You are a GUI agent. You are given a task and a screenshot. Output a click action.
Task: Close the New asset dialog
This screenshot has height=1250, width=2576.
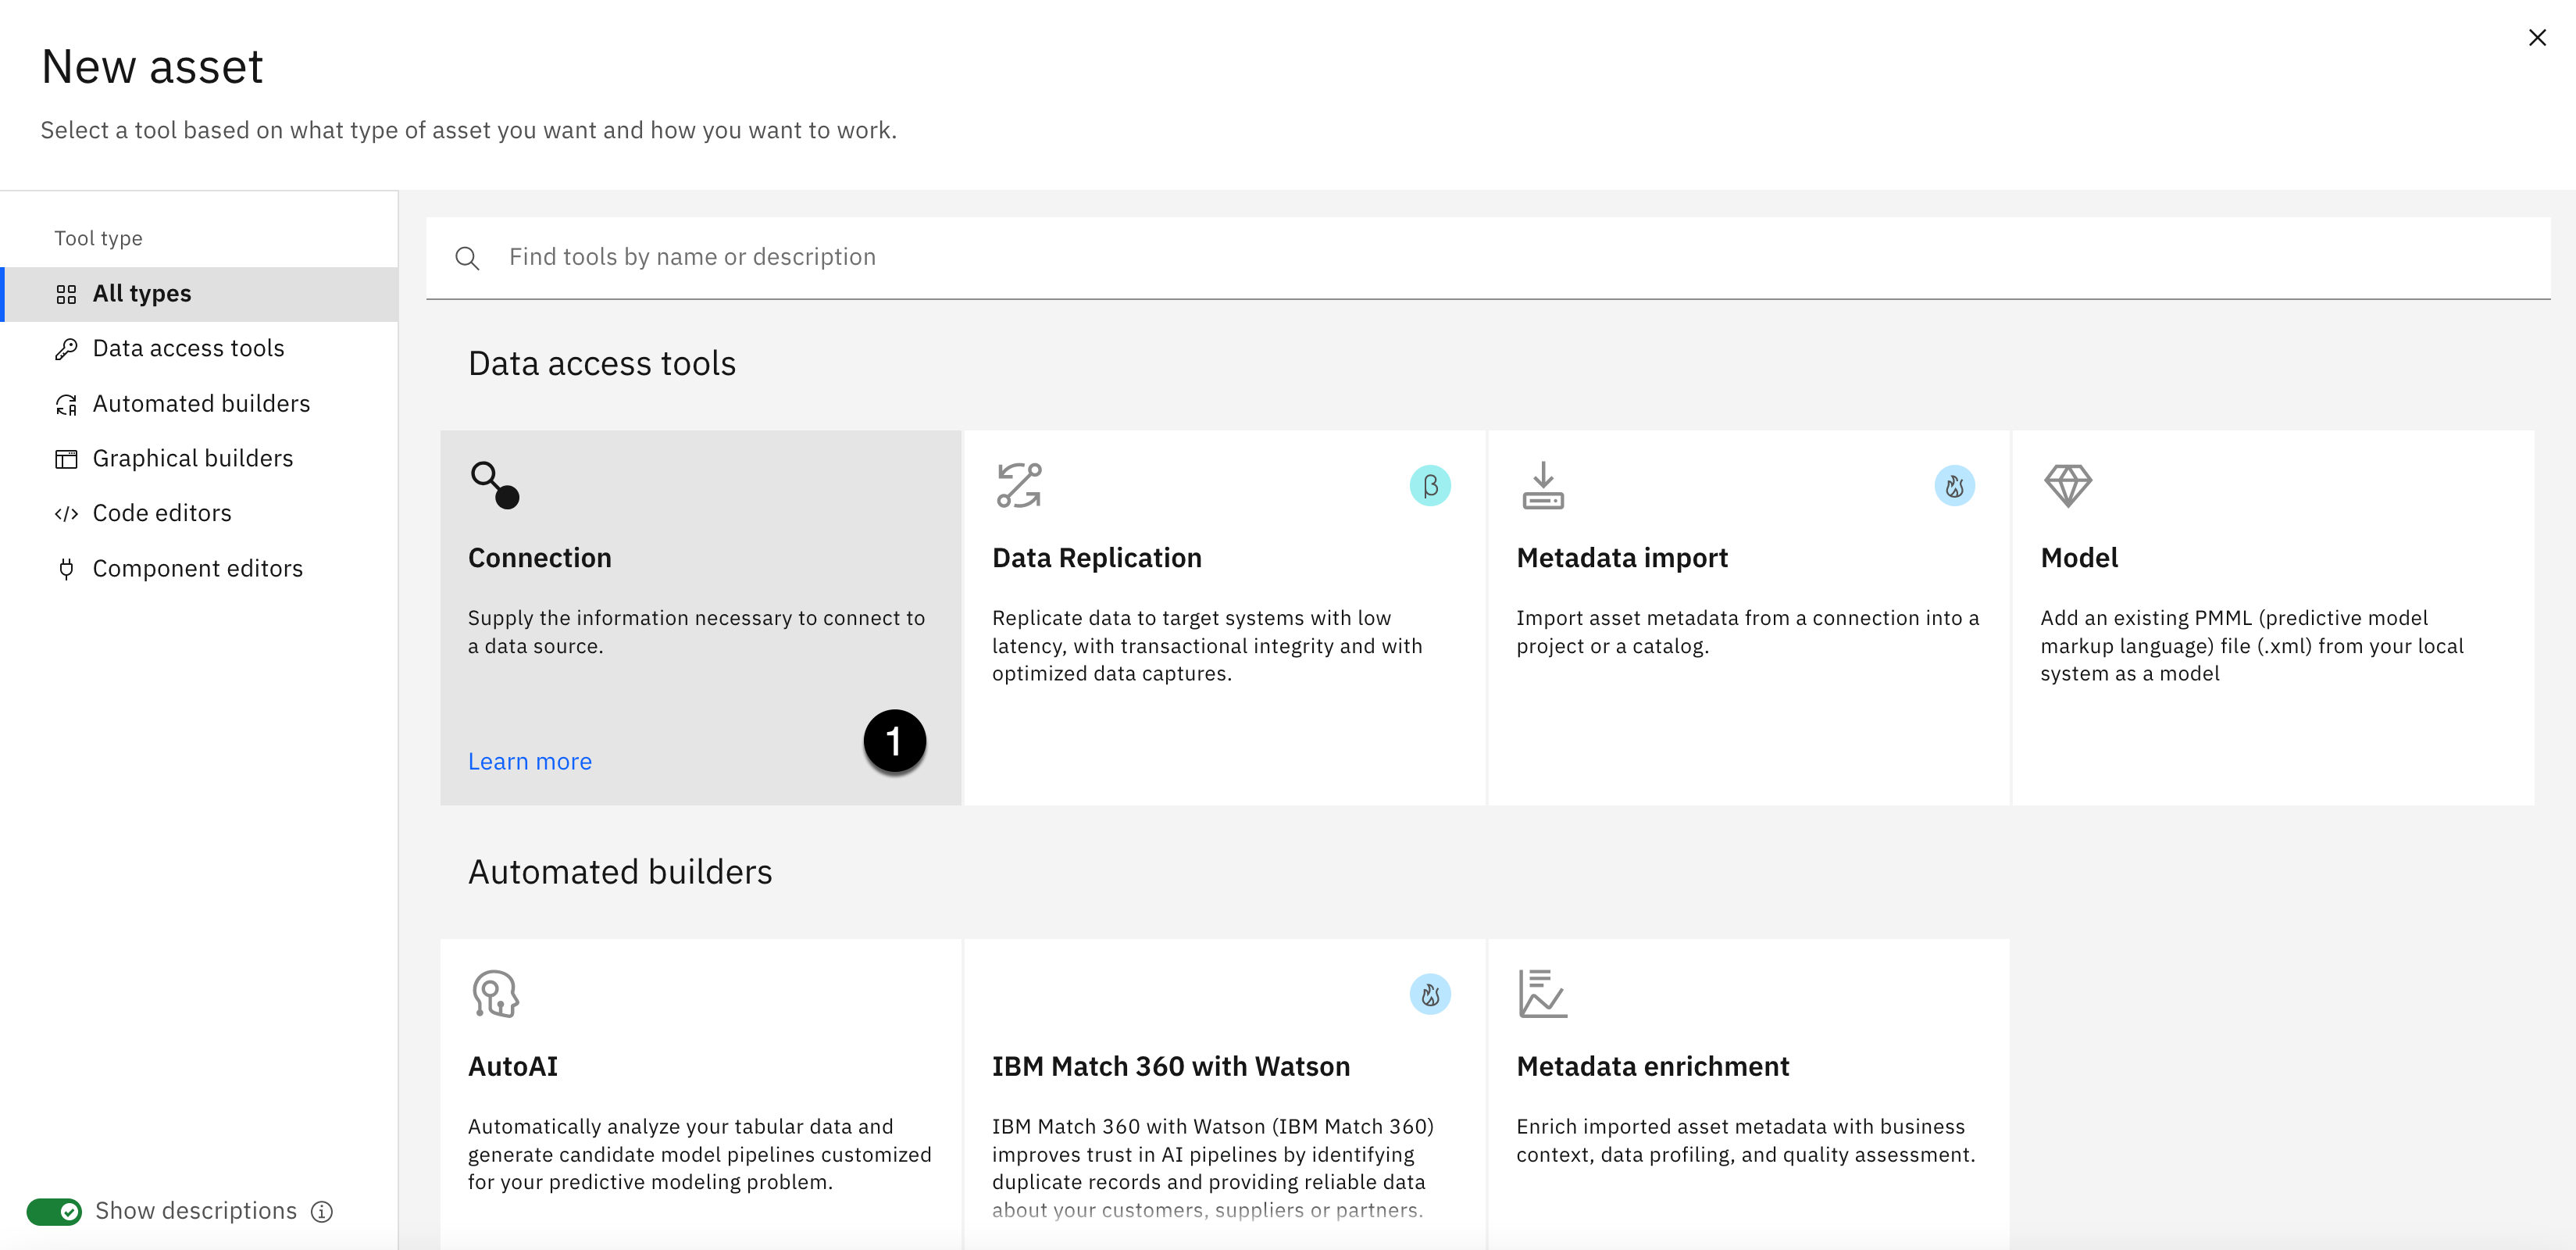click(2537, 38)
